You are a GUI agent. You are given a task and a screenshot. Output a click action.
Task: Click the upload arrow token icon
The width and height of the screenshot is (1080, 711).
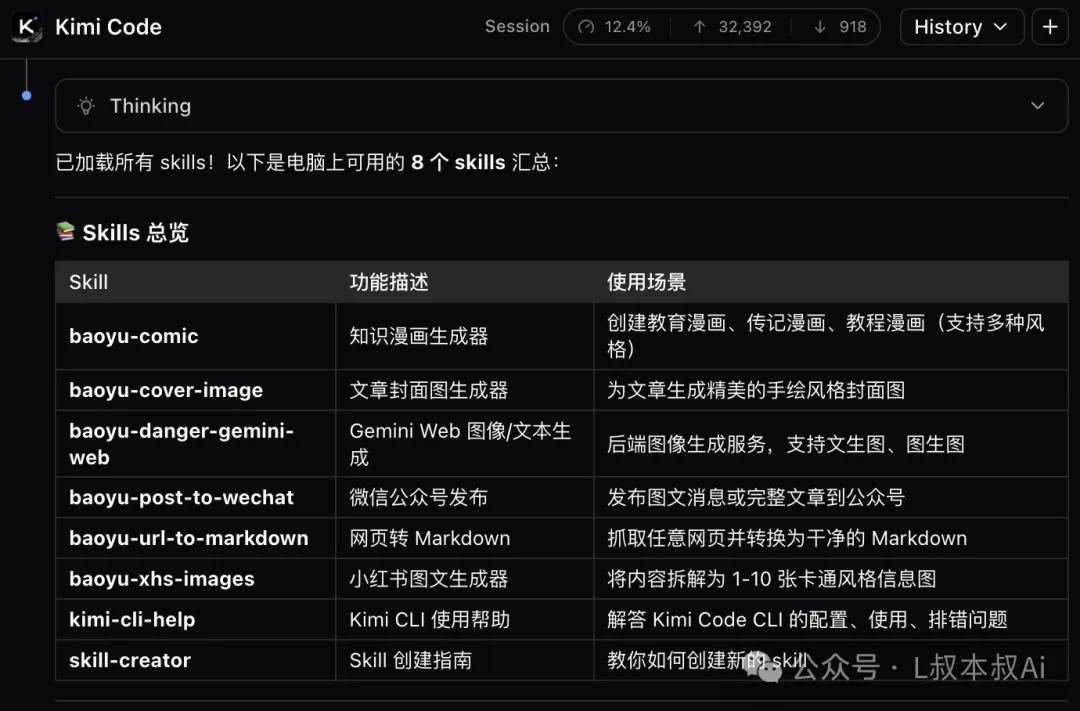pyautogui.click(x=700, y=27)
